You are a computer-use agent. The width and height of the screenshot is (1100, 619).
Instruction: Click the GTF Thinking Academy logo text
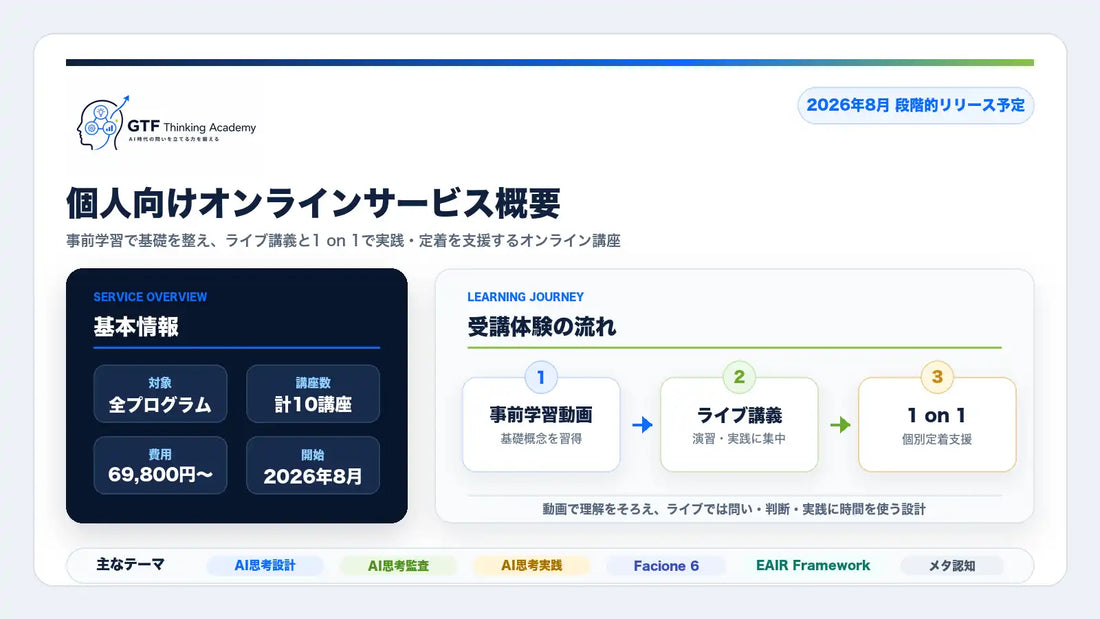(x=192, y=127)
